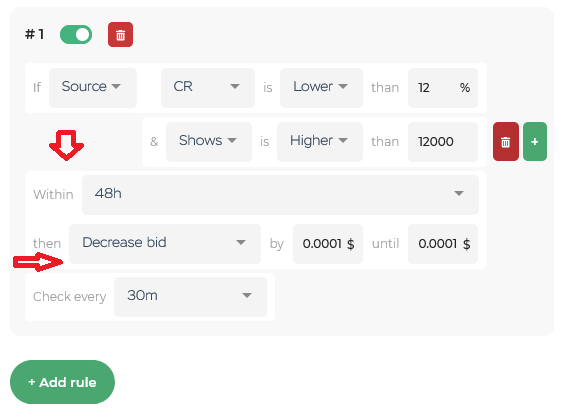
Task: Edit the Shows threshold field showing 12000
Action: click(443, 142)
